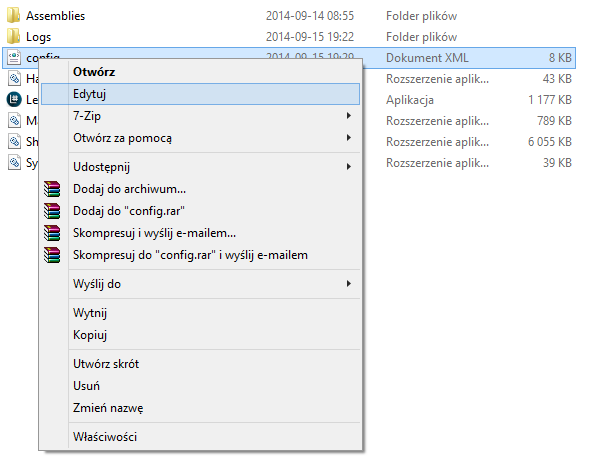Click the 8 KB size cell
The height and width of the screenshot is (469, 590).
(x=560, y=58)
